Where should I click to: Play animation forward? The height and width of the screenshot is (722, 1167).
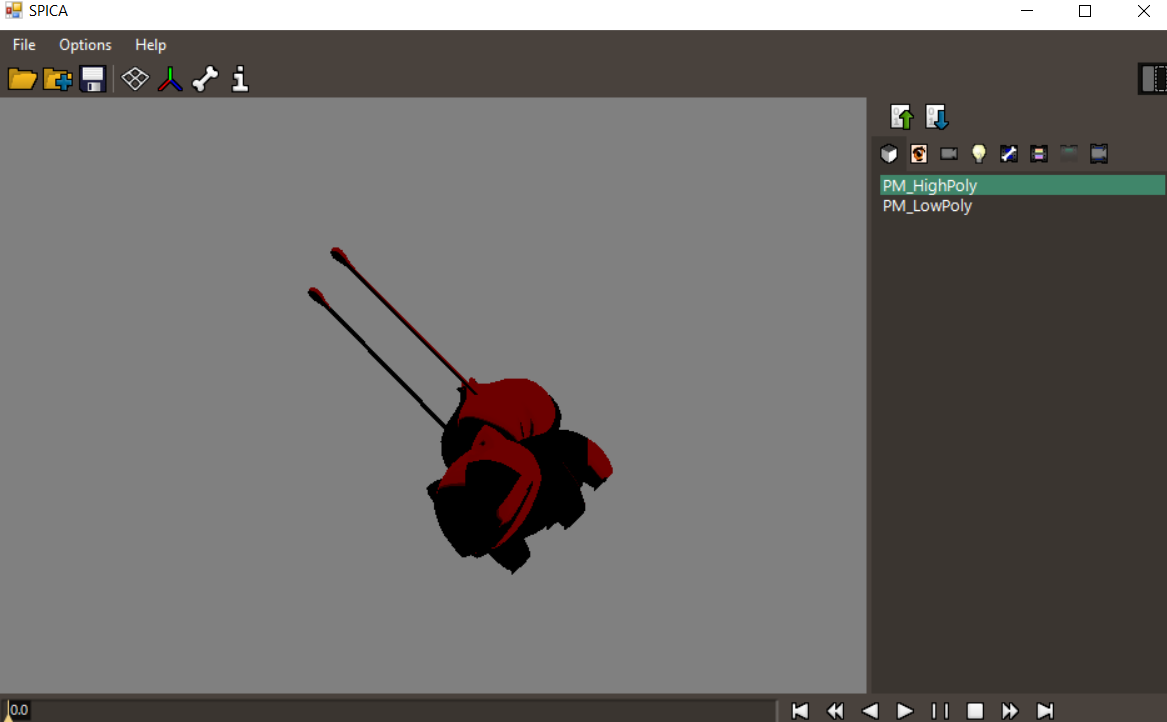905,711
